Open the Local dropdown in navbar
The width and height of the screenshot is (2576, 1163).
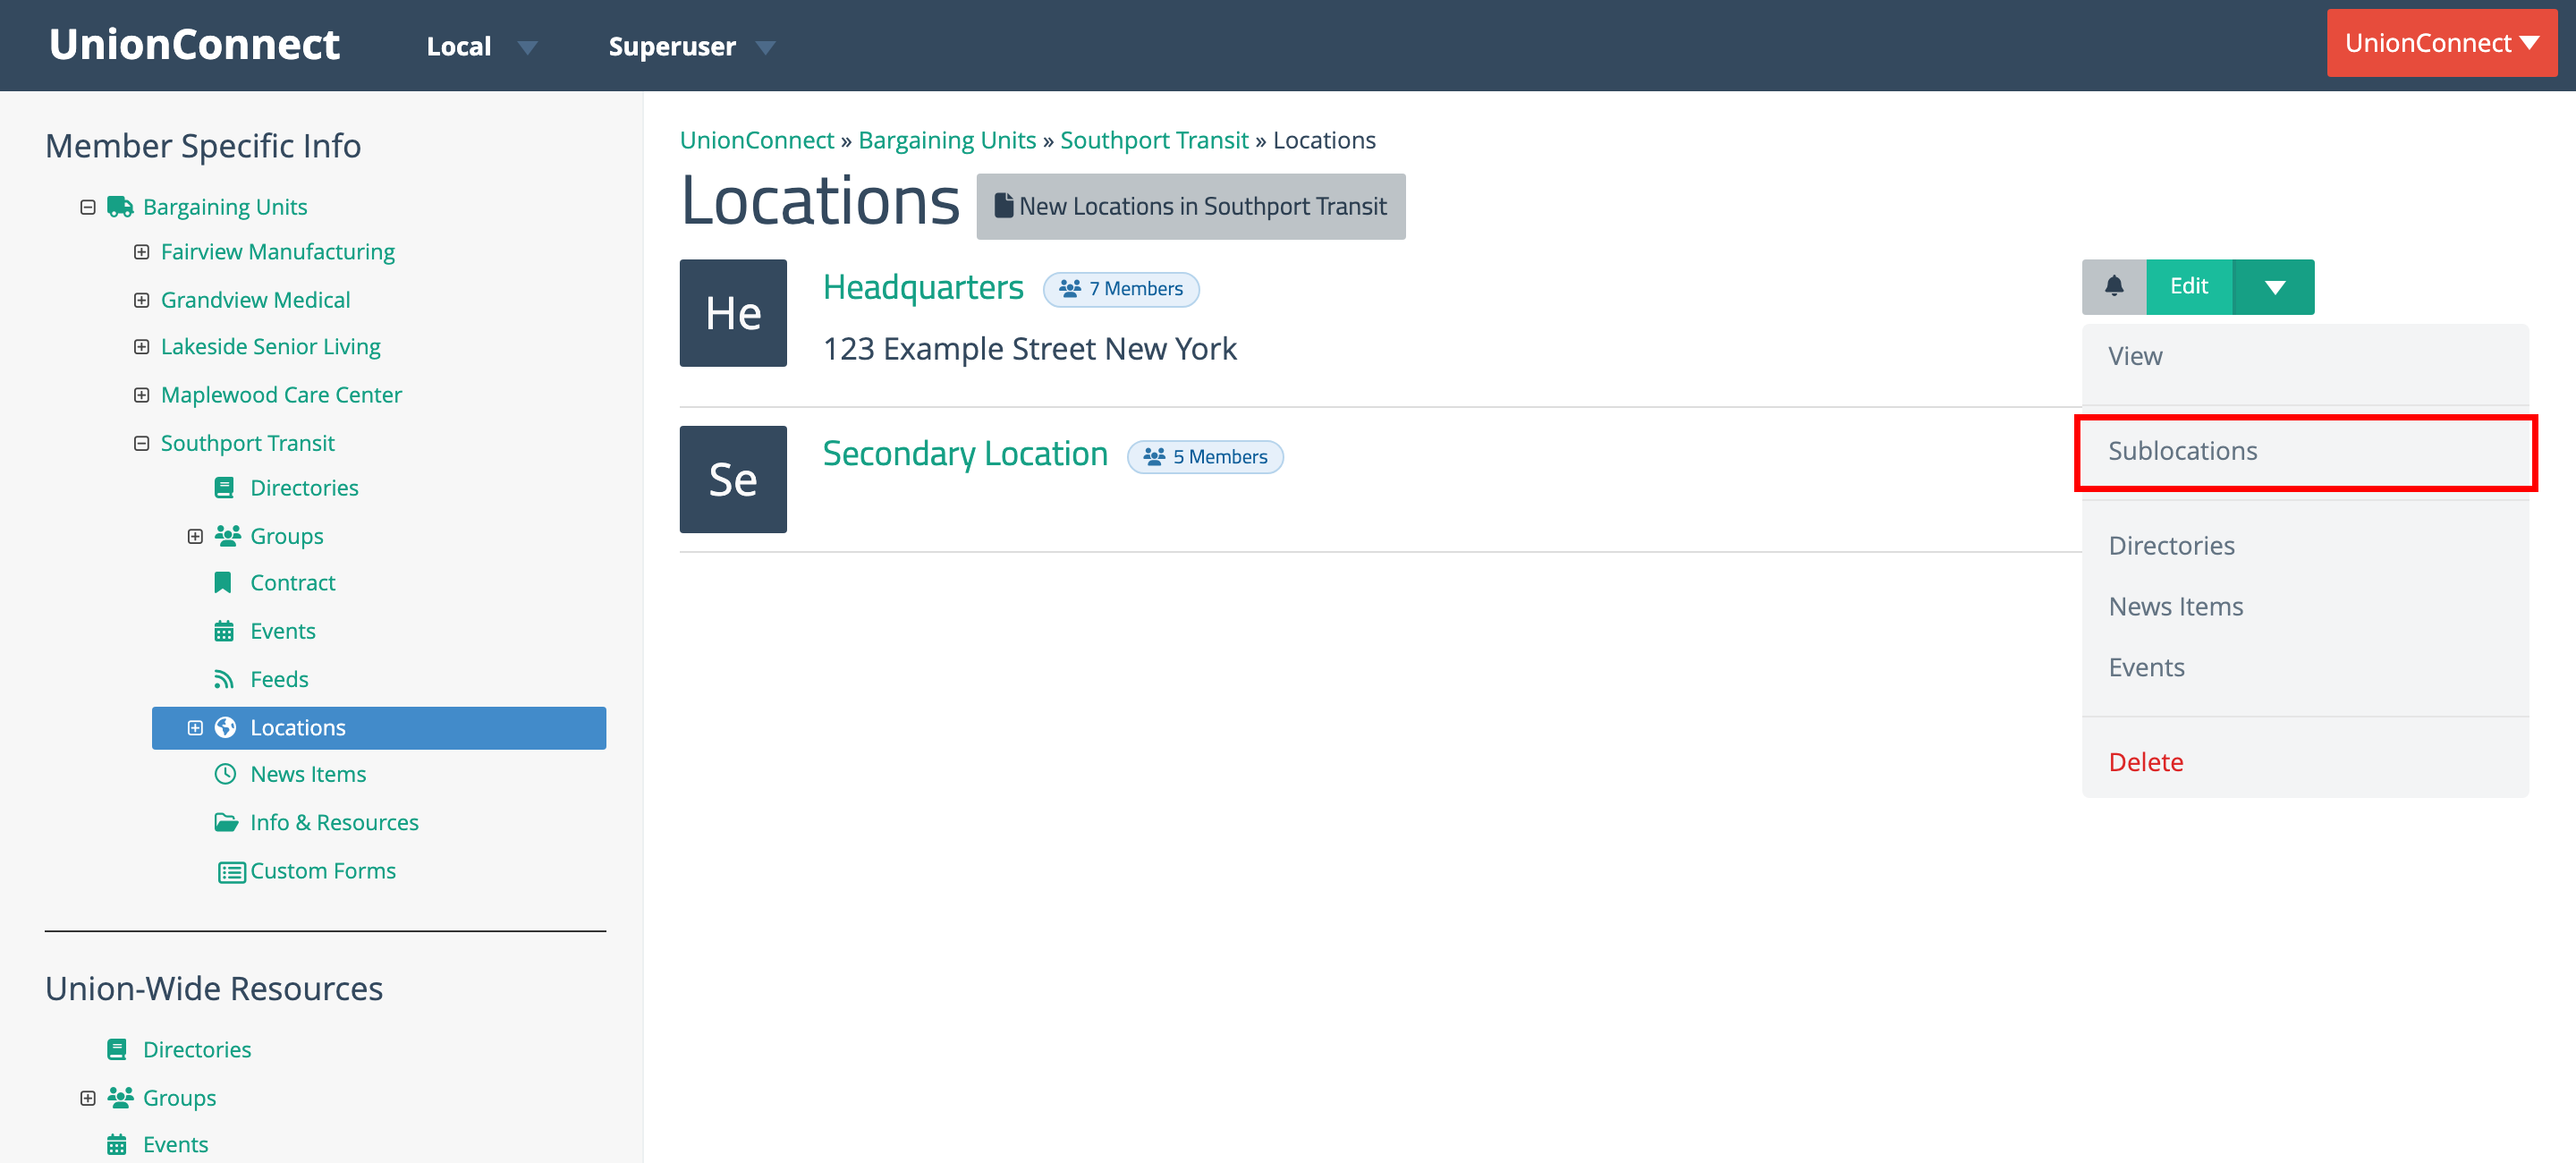(x=481, y=46)
